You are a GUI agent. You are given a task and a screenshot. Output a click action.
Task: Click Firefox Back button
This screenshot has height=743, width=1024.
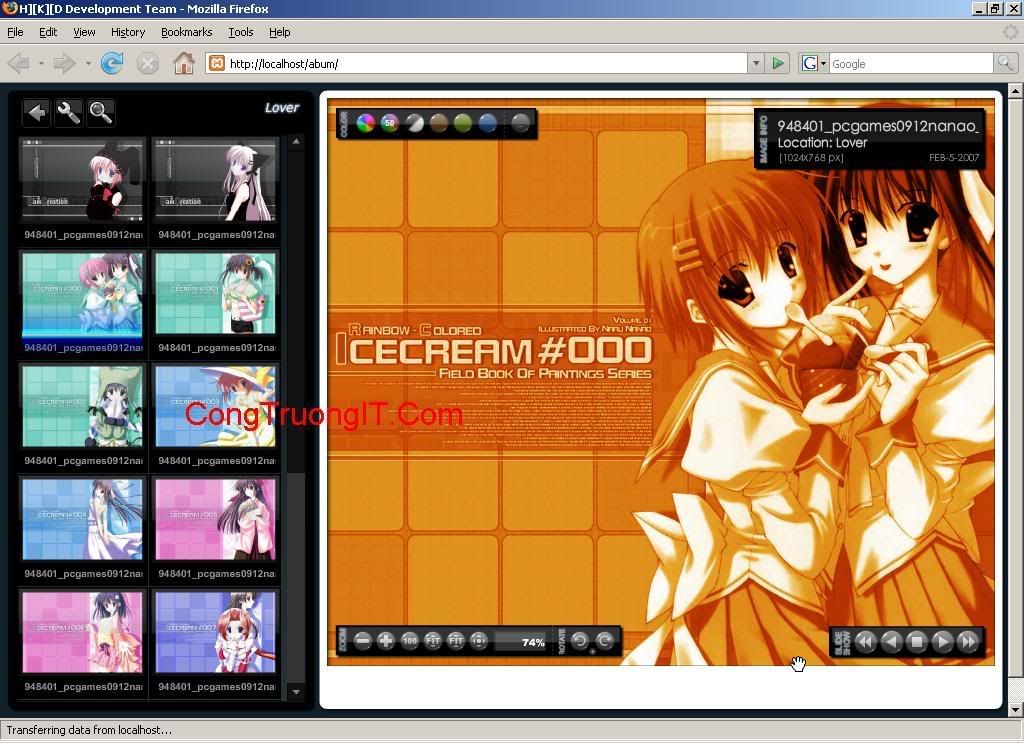(19, 63)
